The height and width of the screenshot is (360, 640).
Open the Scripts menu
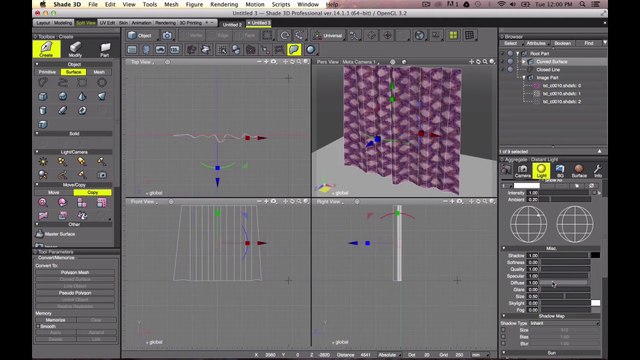click(281, 4)
